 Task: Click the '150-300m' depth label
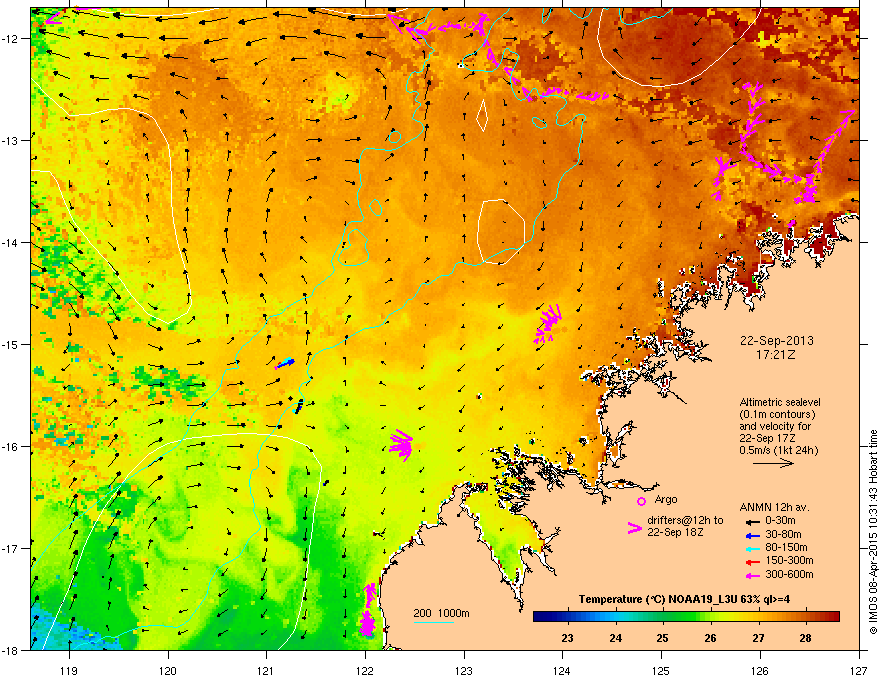[789, 560]
